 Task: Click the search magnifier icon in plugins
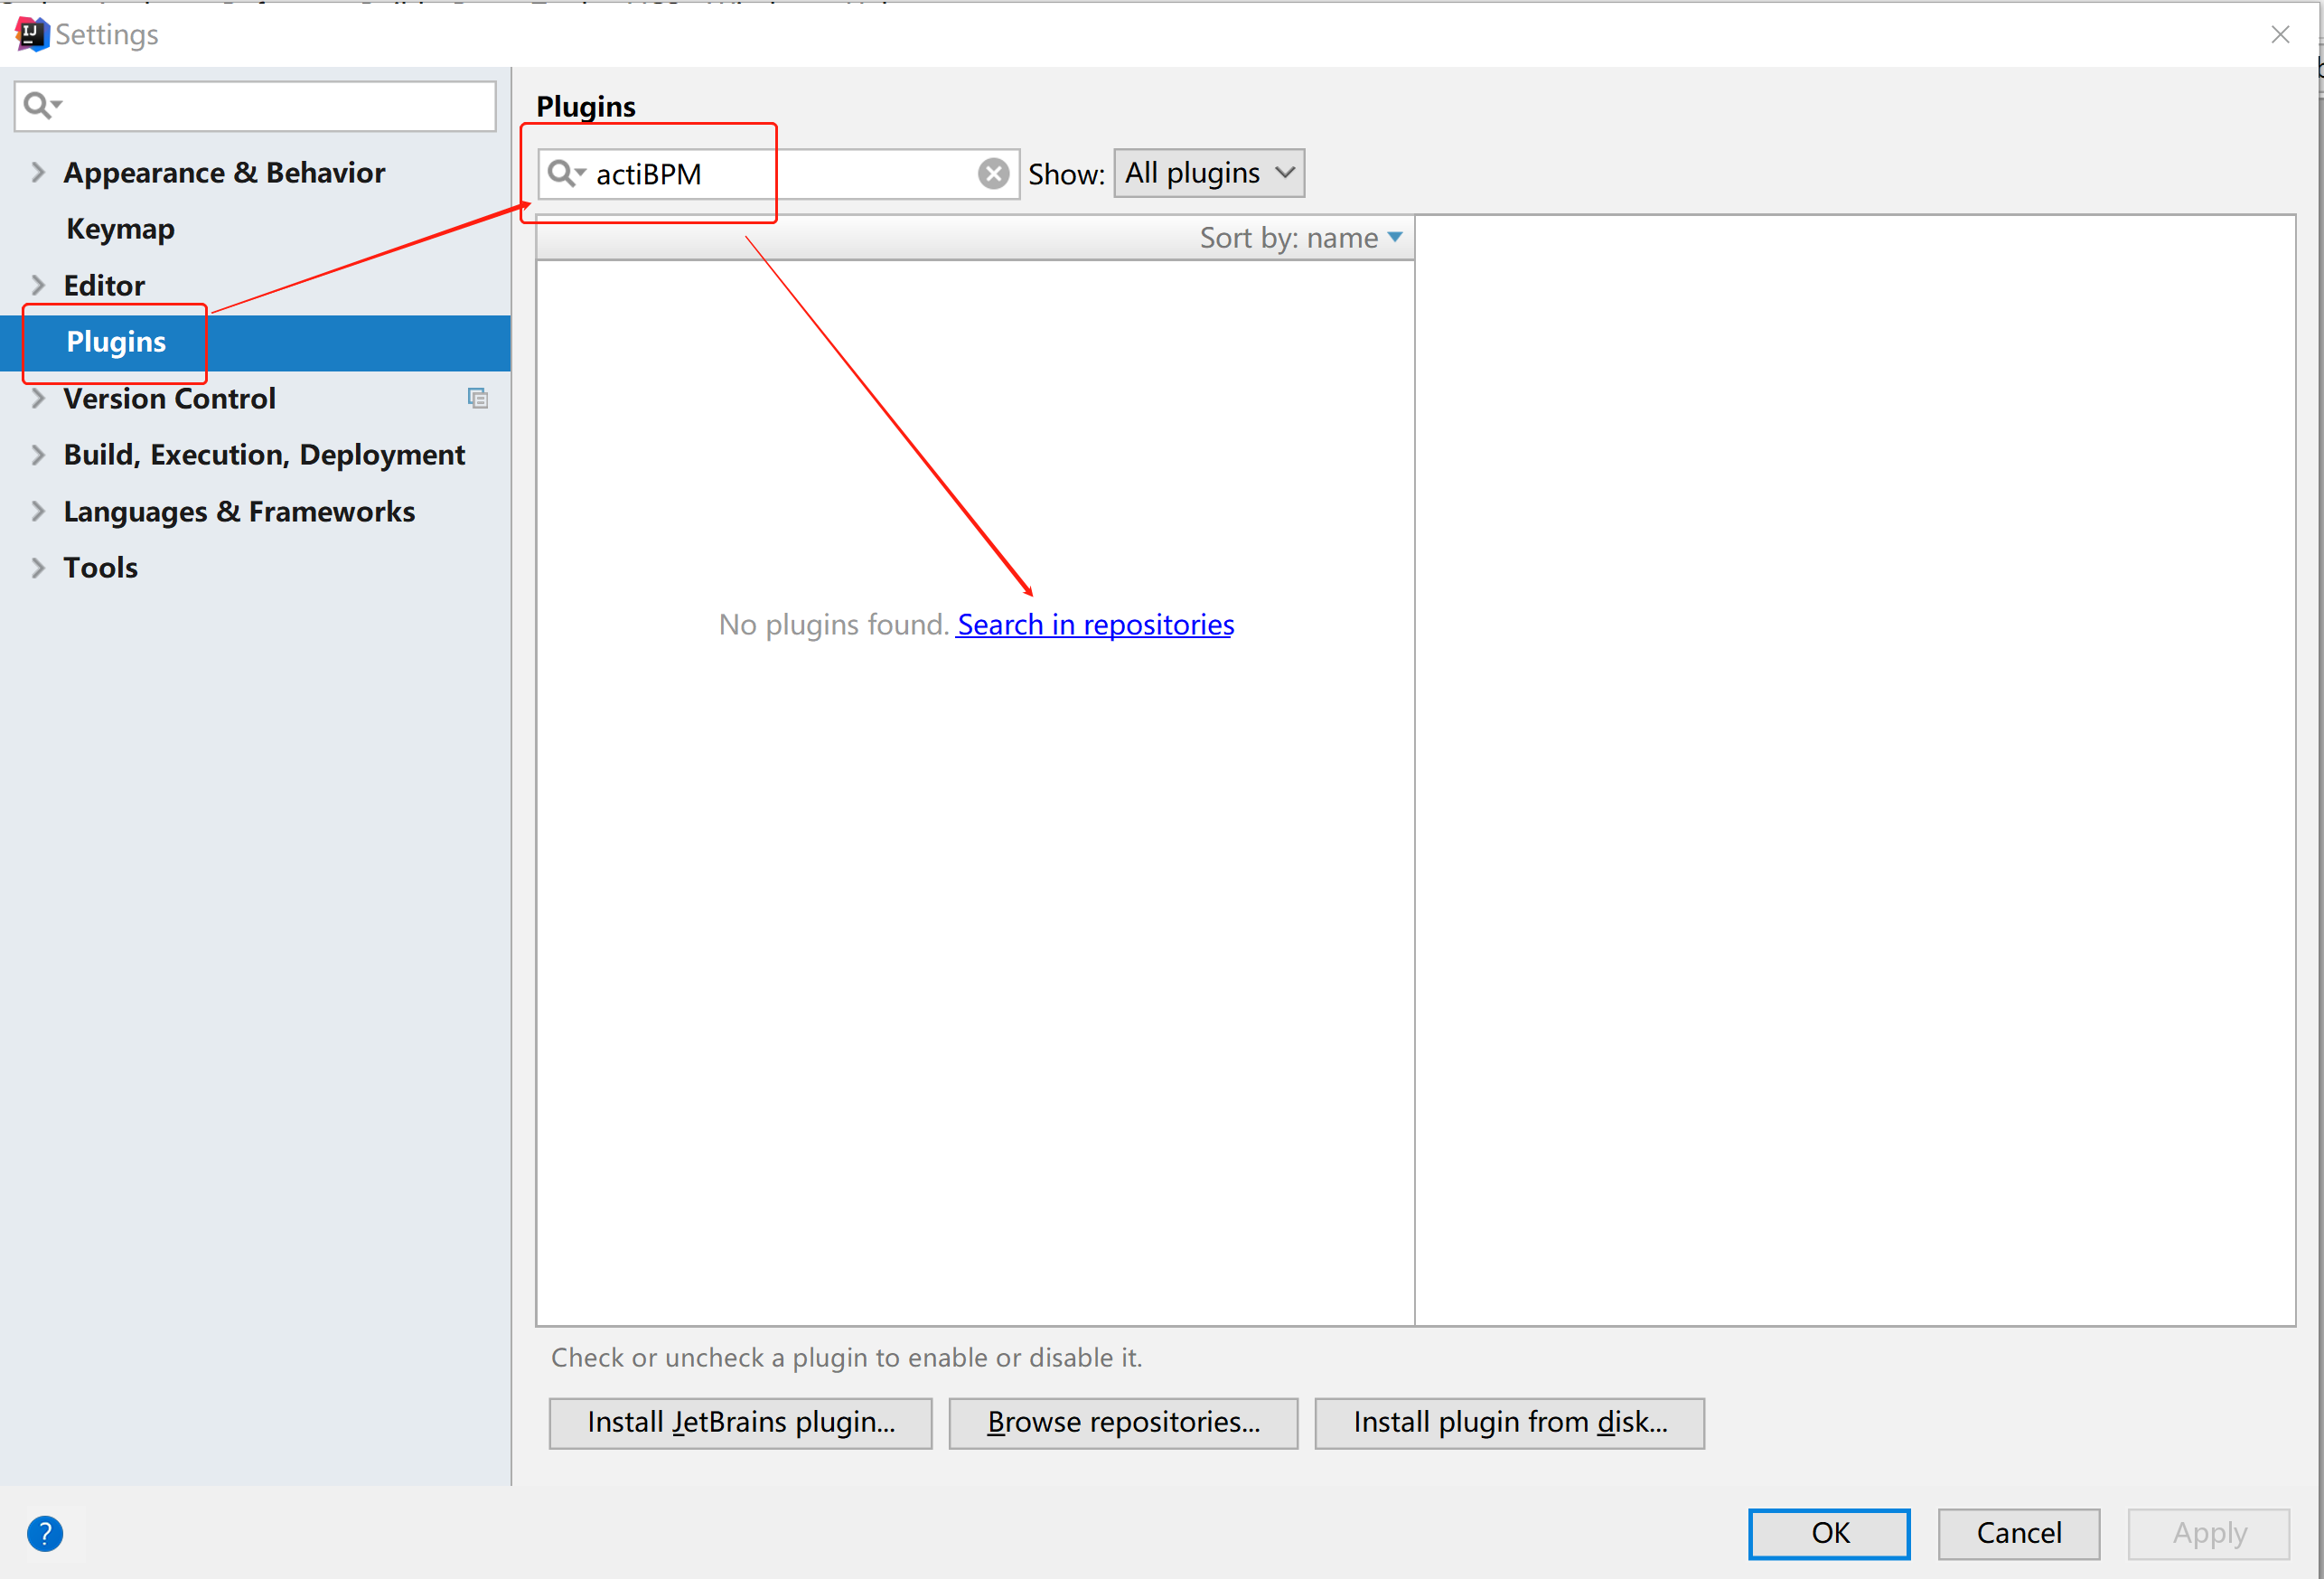[x=564, y=171]
